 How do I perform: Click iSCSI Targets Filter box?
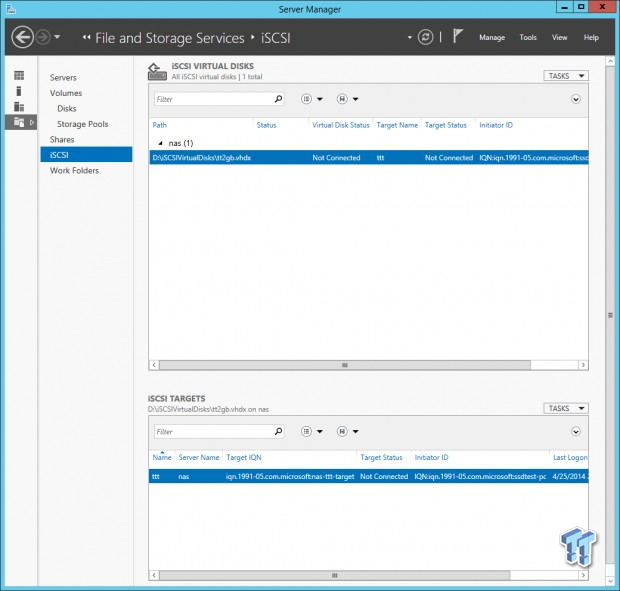point(214,431)
